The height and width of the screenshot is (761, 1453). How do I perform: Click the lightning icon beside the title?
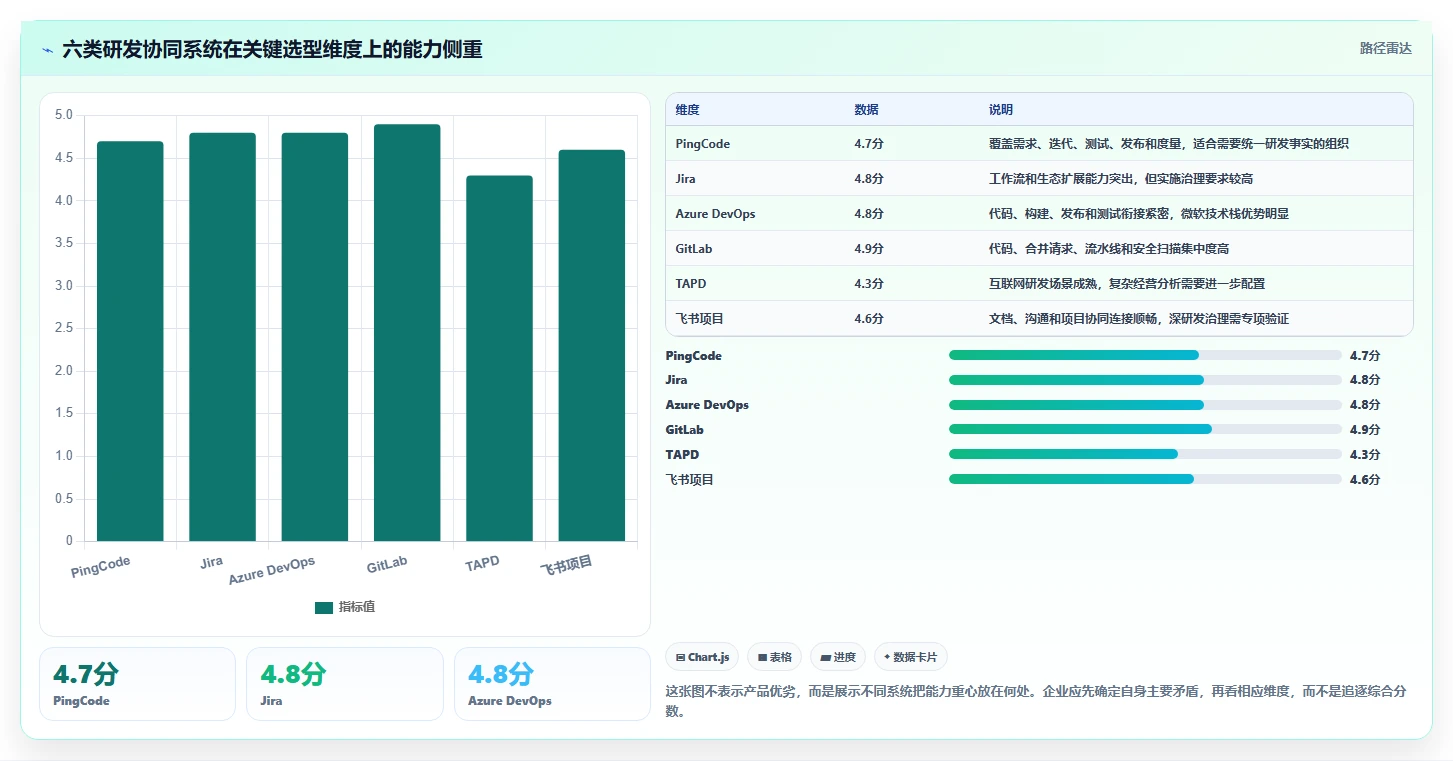click(47, 49)
